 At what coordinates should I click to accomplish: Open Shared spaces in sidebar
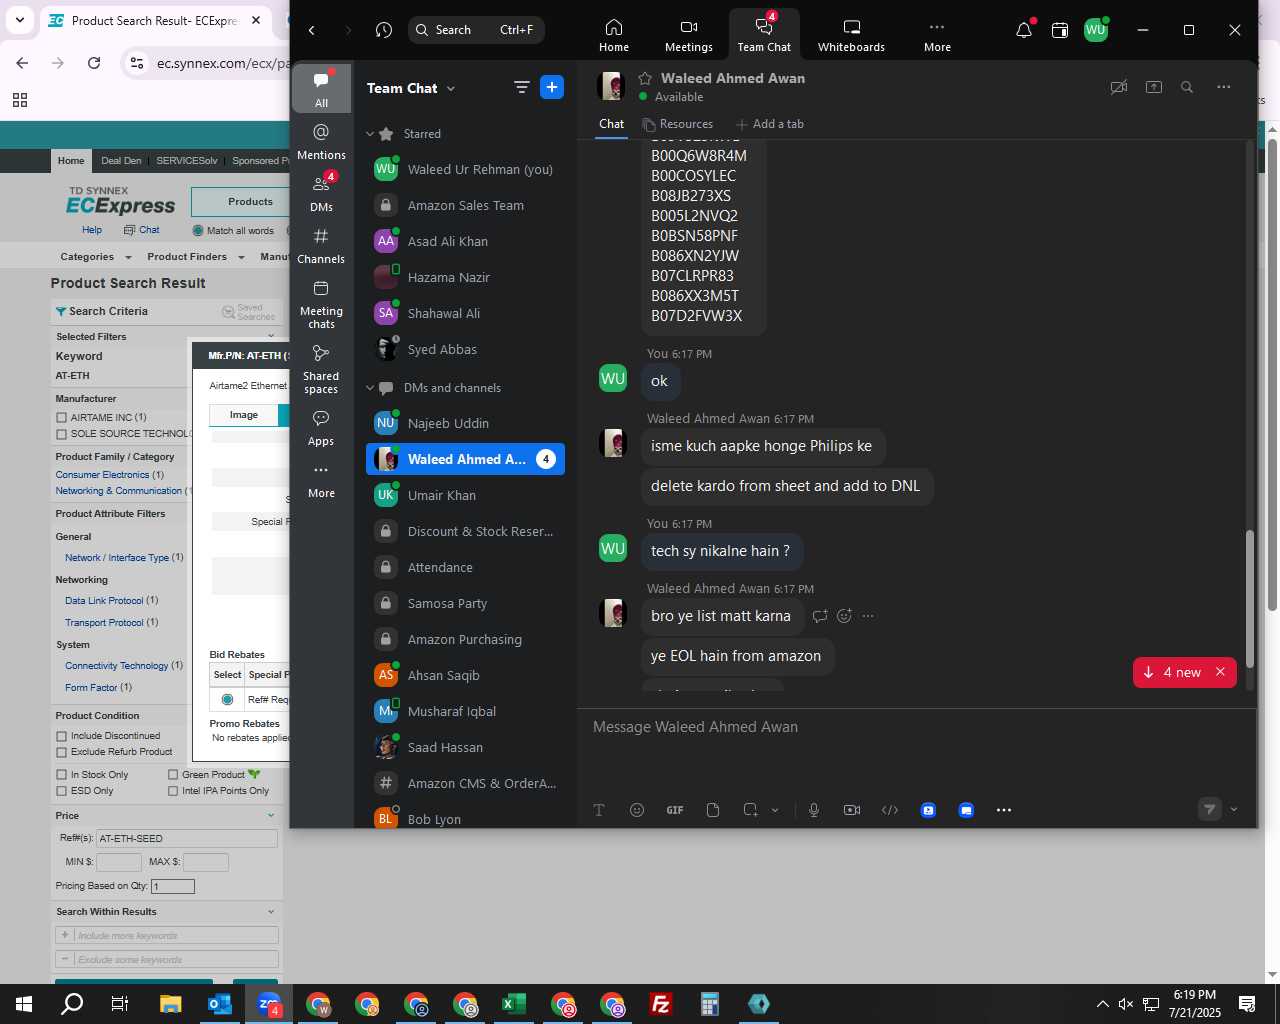321,368
